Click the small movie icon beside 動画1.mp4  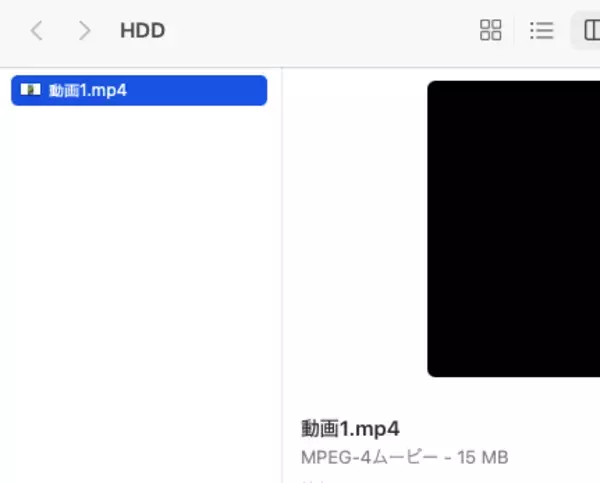(30, 90)
